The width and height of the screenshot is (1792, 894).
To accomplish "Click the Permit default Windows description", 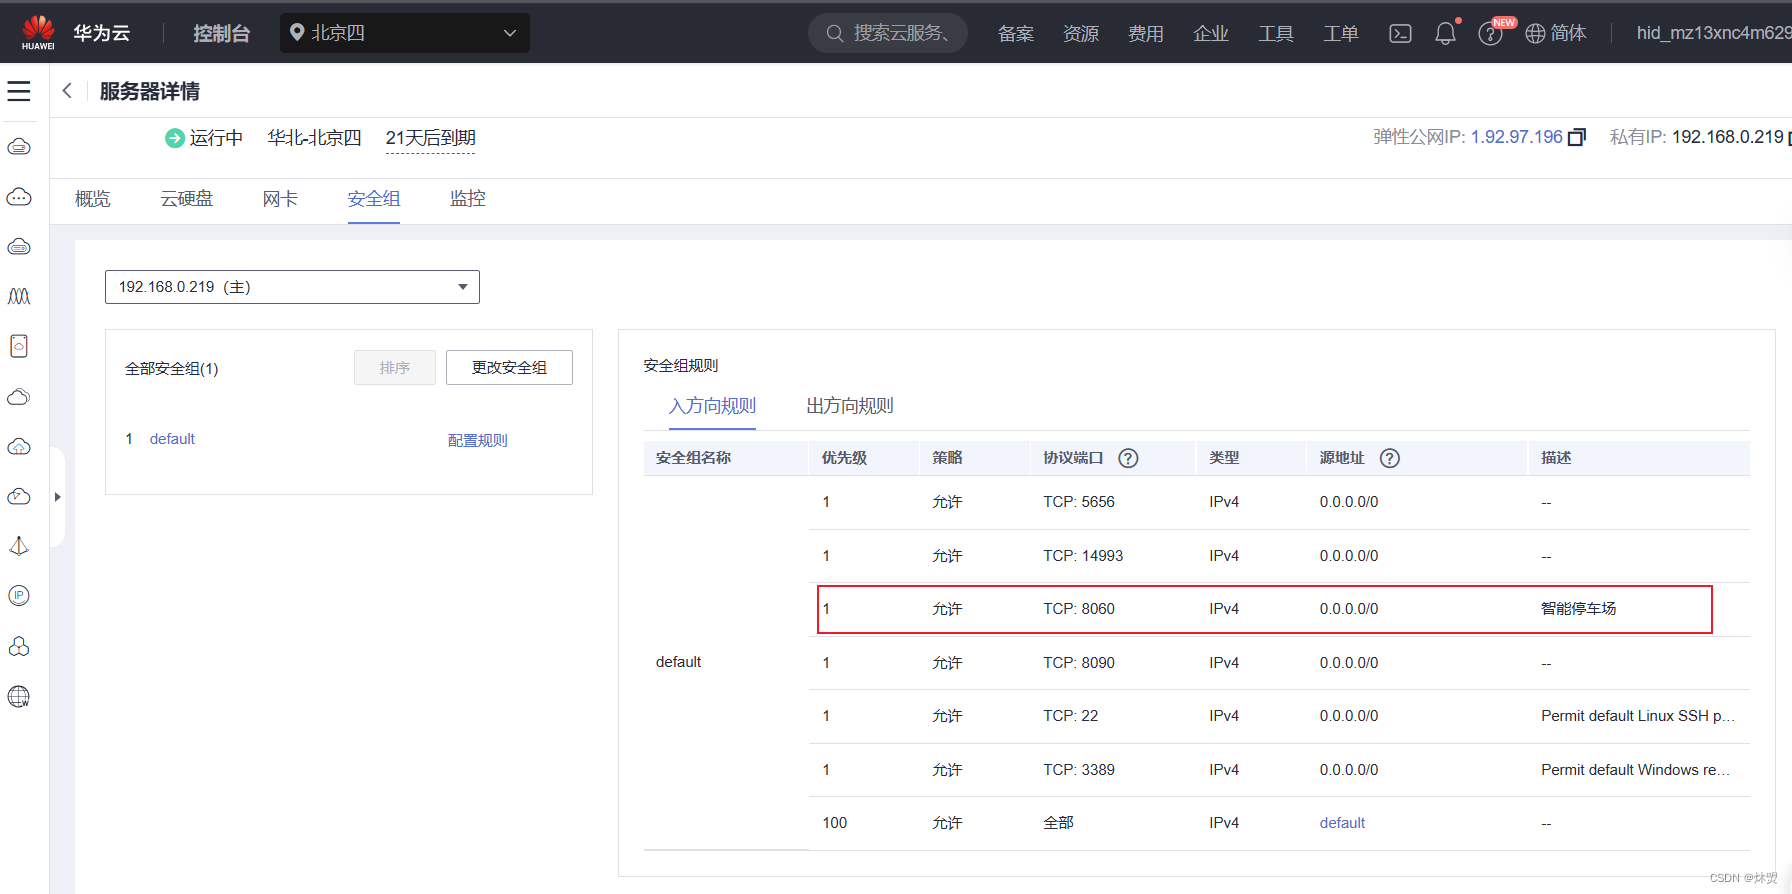I will 1635,770.
